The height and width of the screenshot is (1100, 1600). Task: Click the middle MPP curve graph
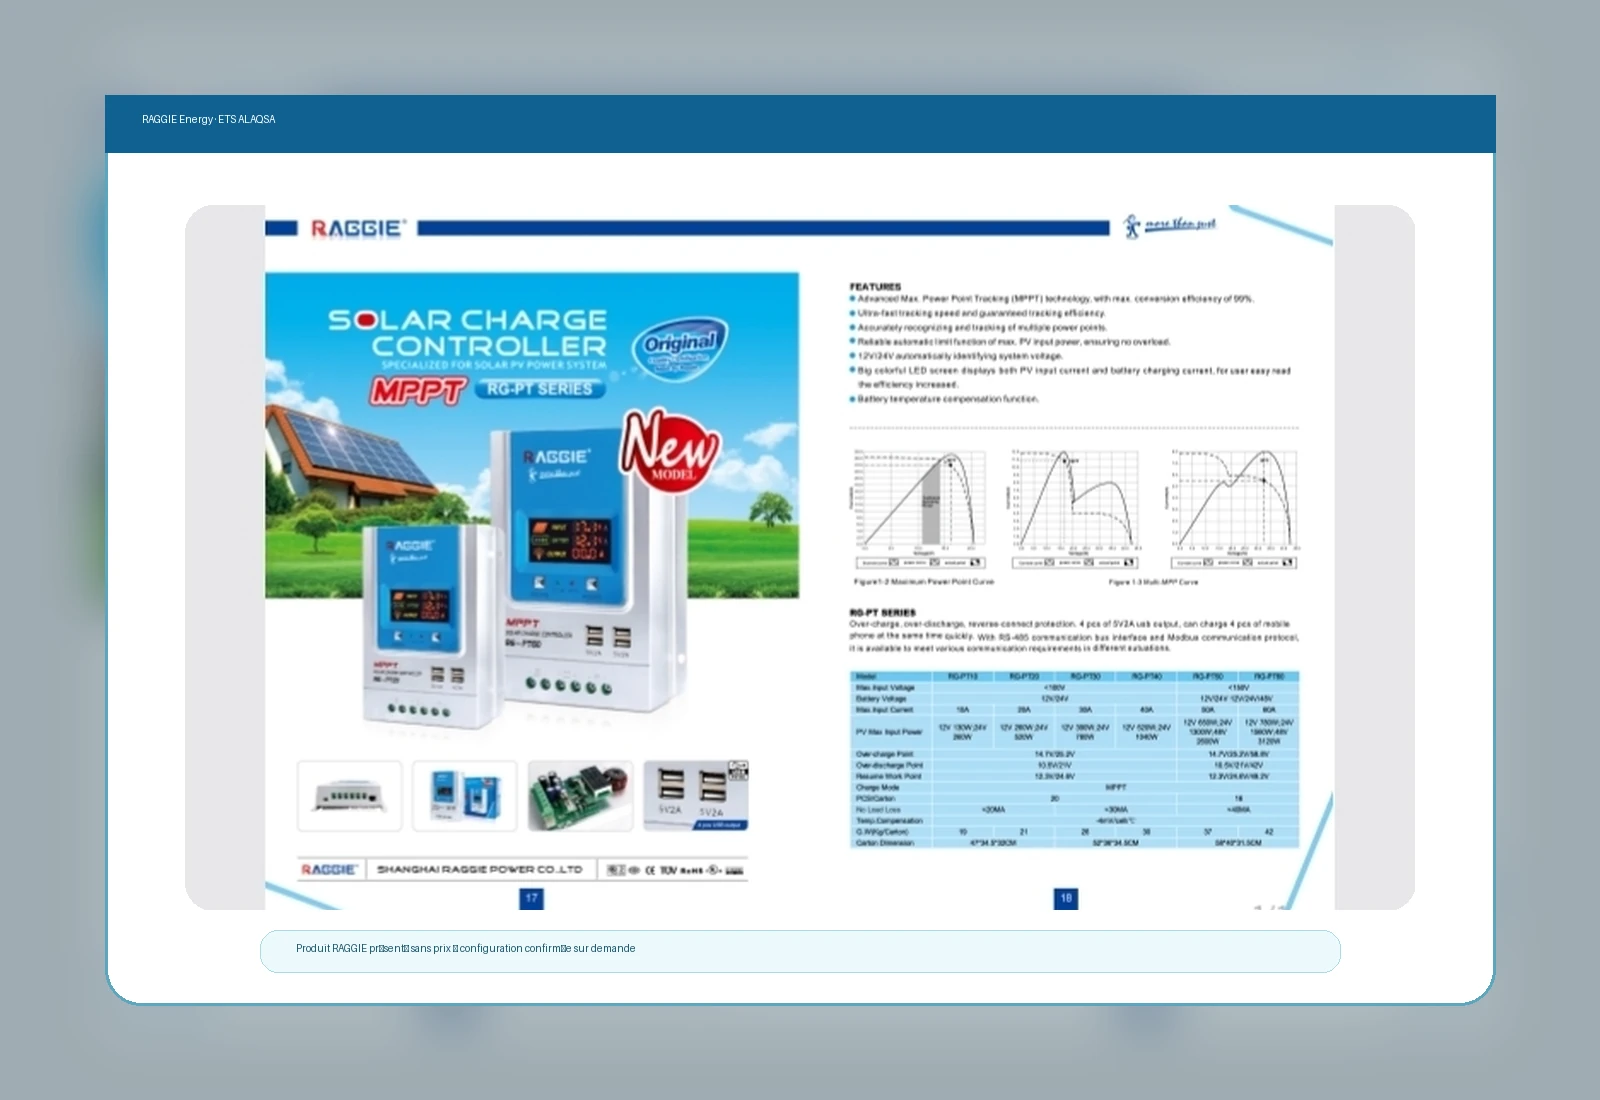coord(1074,510)
